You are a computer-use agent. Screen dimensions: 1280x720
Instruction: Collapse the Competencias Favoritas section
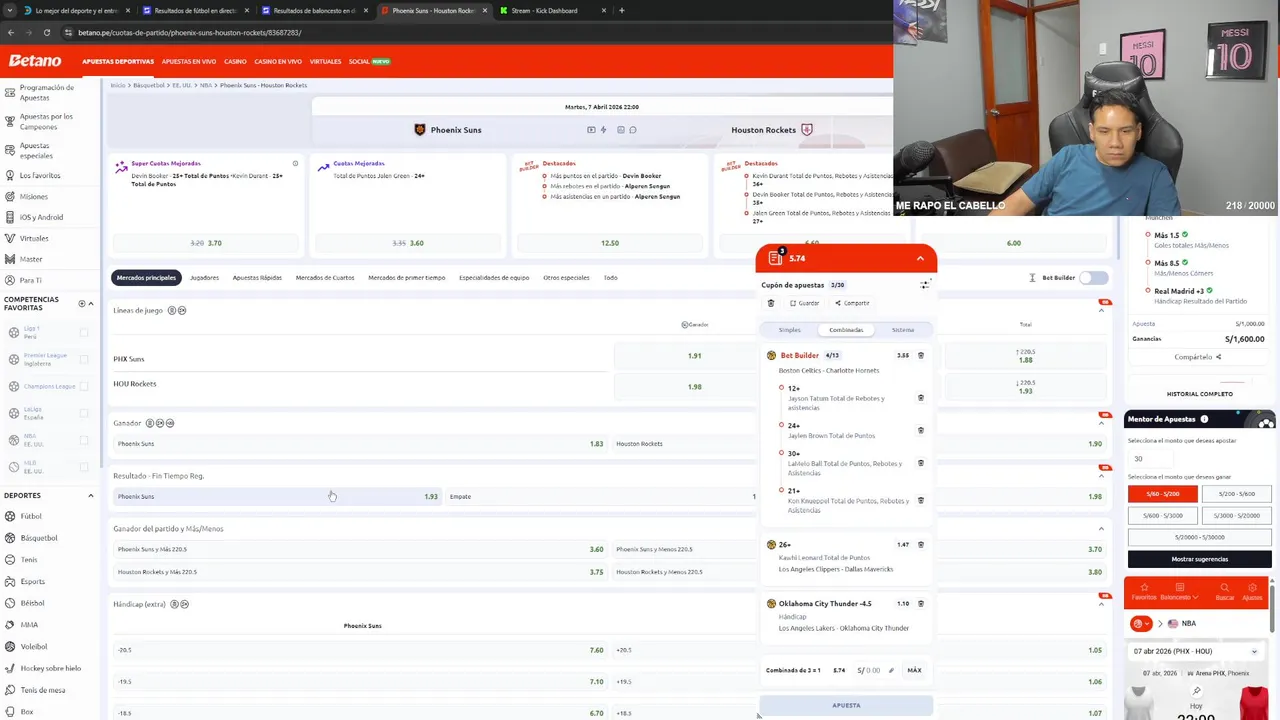(x=91, y=303)
